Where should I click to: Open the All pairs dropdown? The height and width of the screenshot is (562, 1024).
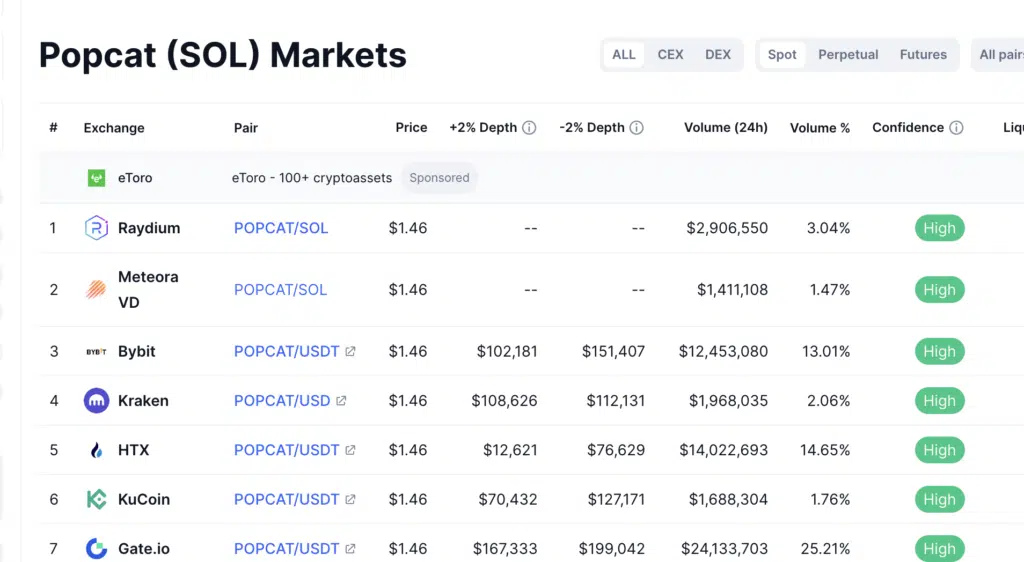tap(999, 55)
